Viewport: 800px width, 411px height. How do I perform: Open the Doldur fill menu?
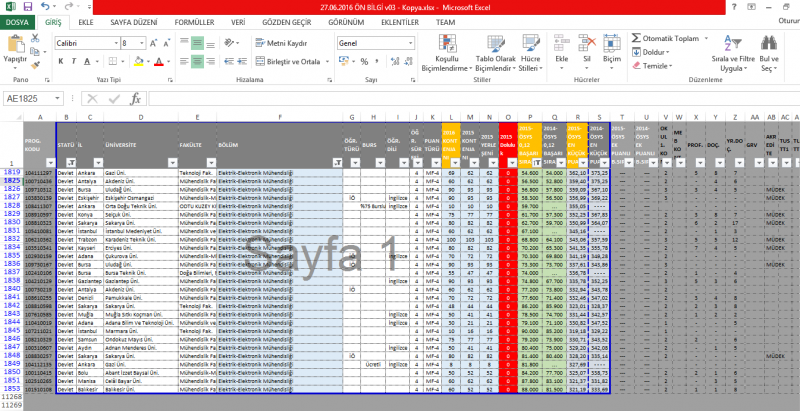pyautogui.click(x=651, y=52)
